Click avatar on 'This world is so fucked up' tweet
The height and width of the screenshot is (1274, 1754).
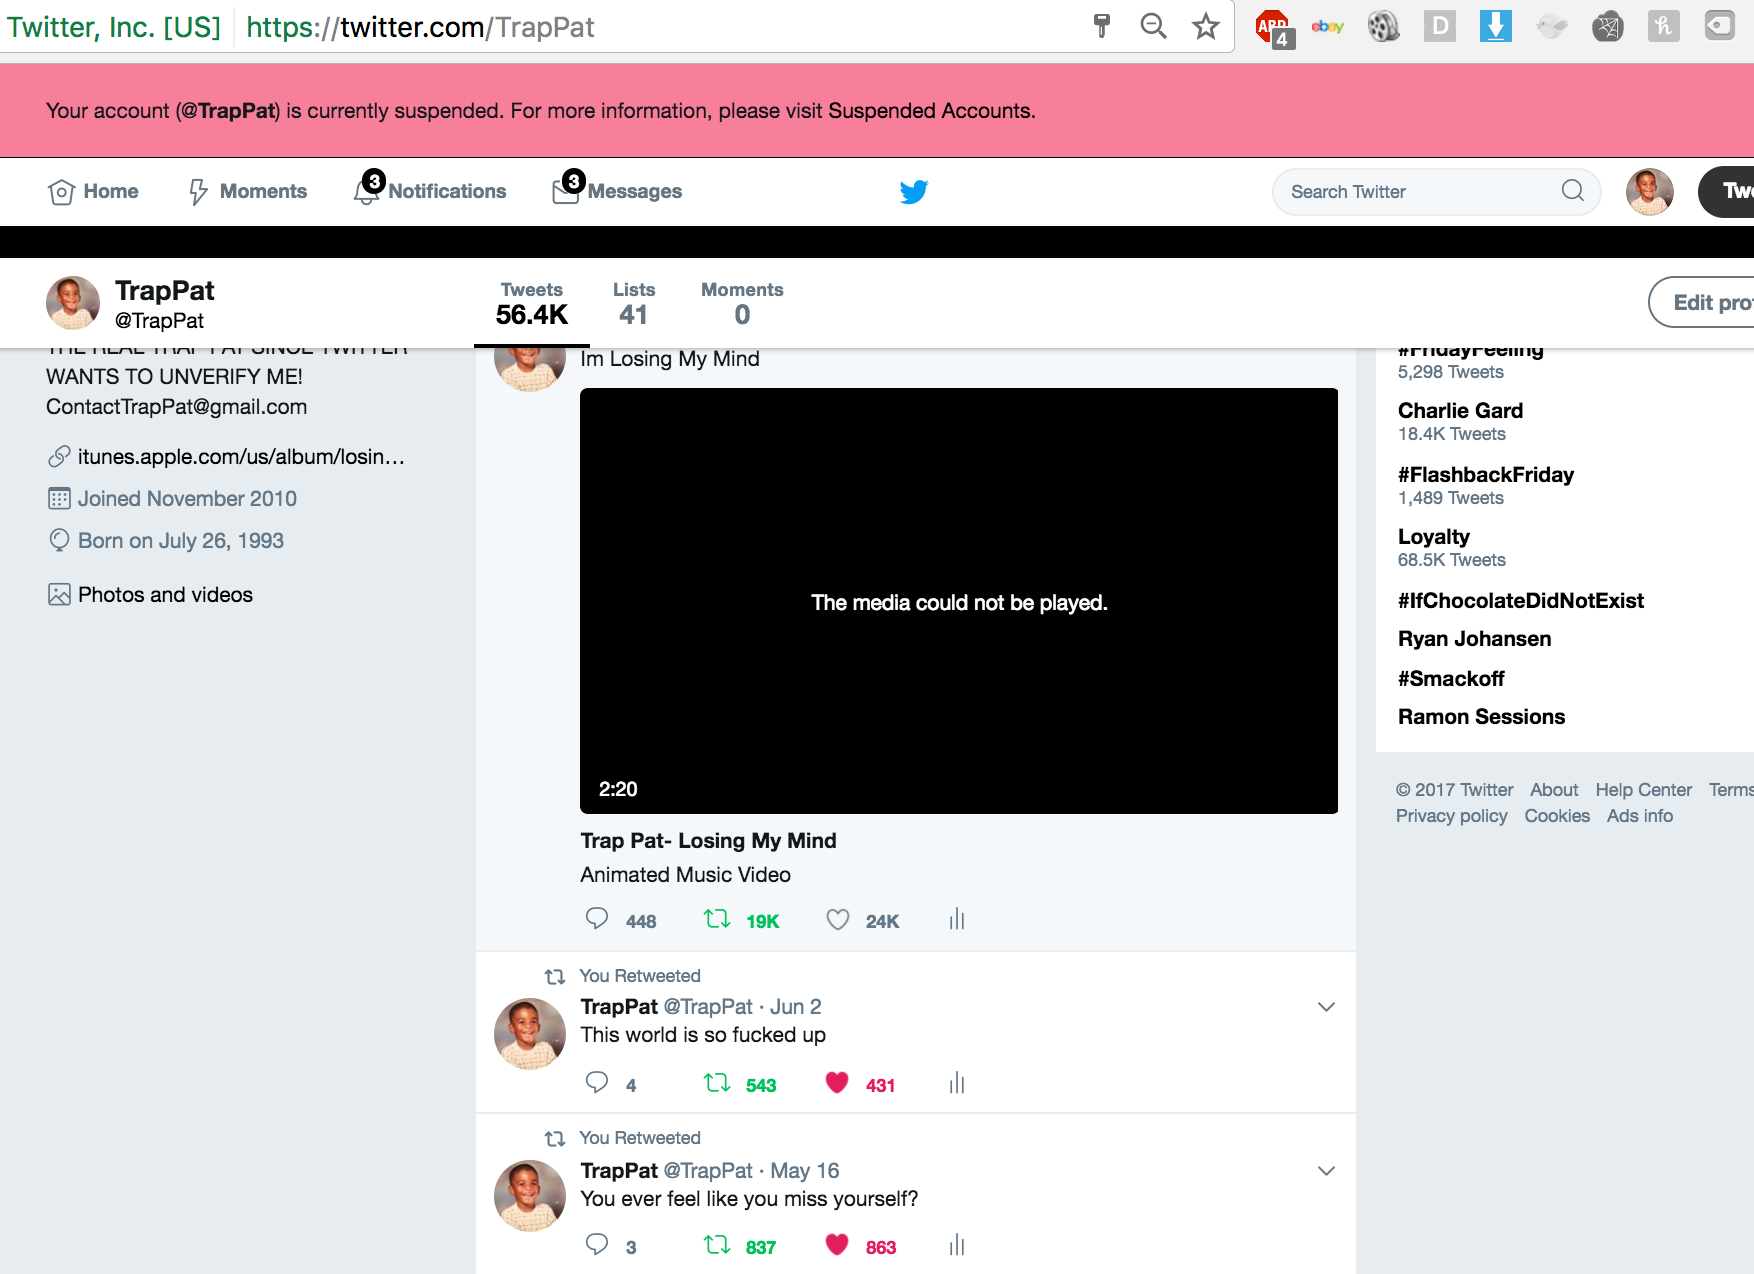tap(530, 1033)
